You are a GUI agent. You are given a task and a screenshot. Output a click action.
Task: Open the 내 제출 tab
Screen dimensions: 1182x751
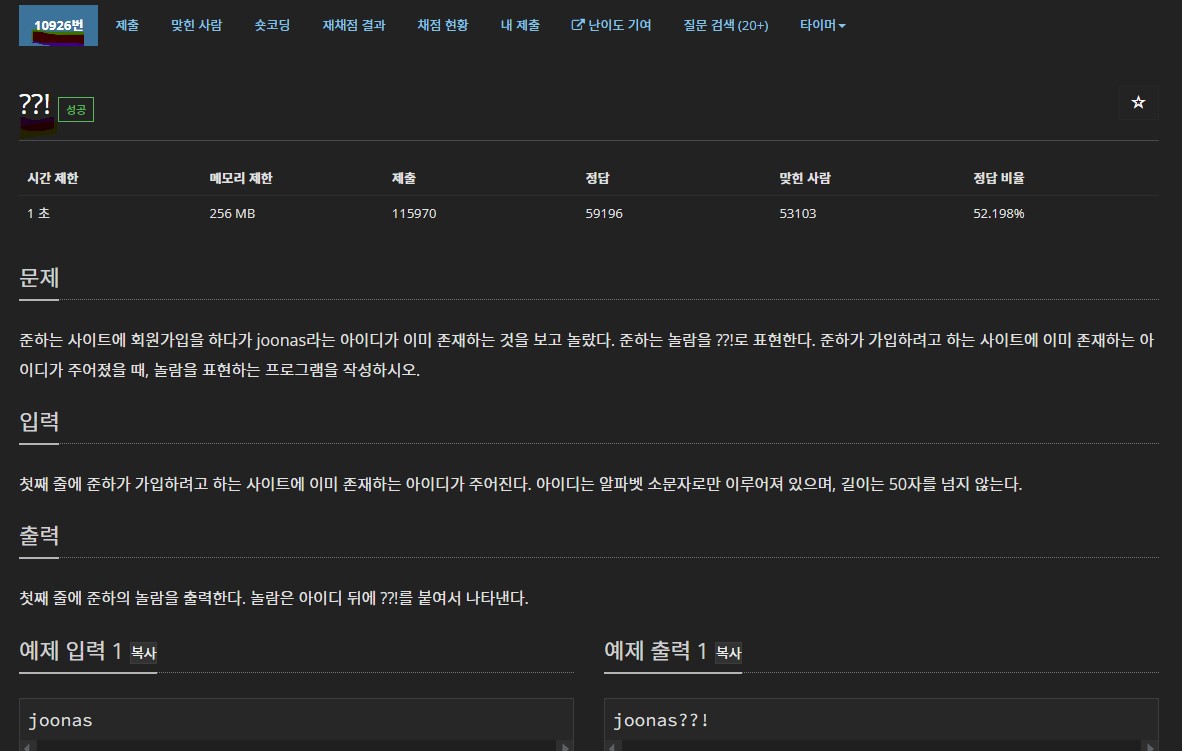(x=519, y=25)
